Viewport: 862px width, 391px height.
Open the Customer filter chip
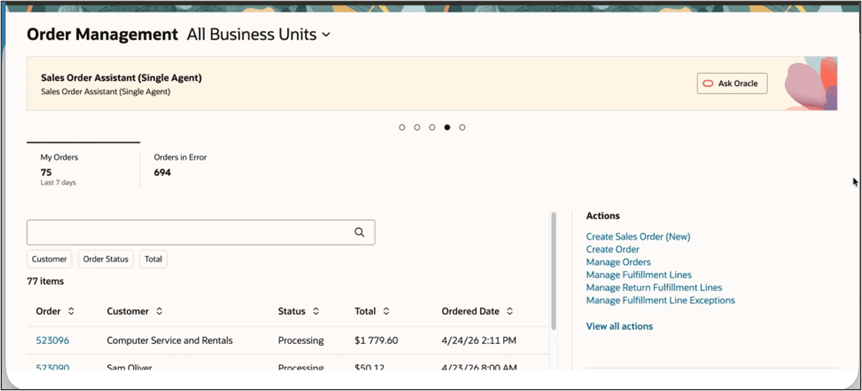49,259
